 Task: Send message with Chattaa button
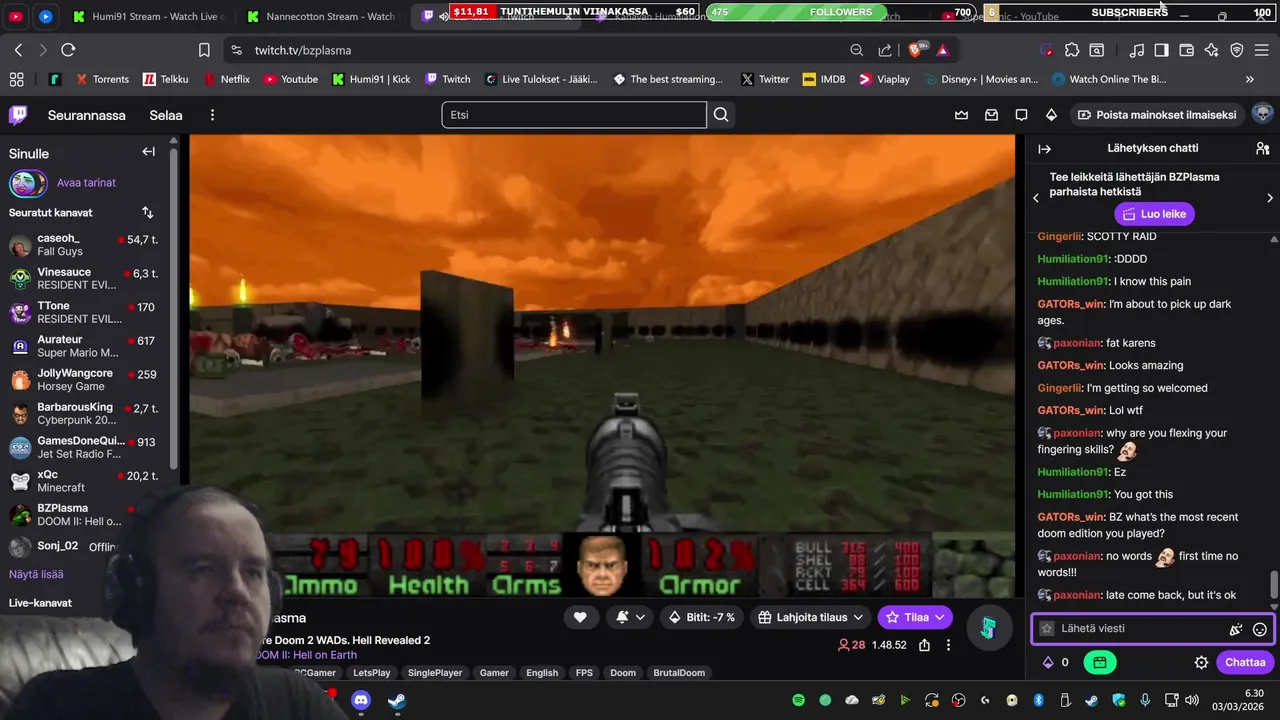tap(1245, 662)
